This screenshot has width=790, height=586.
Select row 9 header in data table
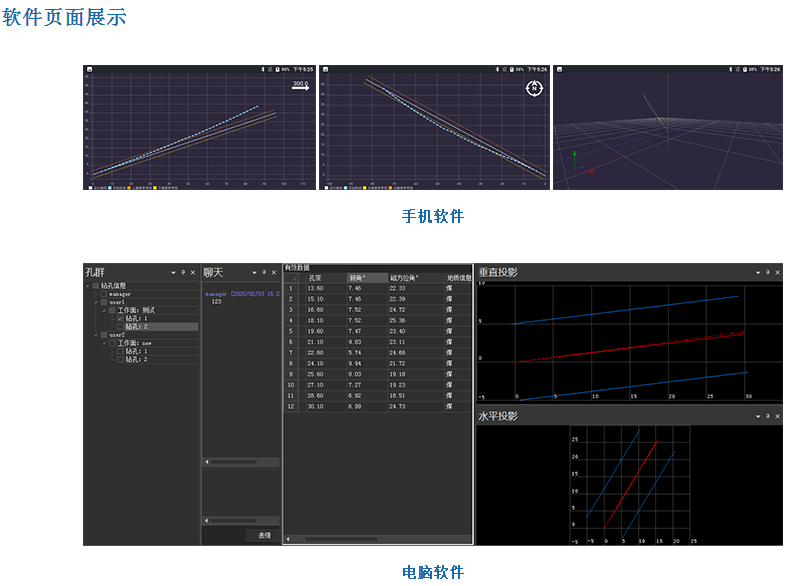[291, 374]
